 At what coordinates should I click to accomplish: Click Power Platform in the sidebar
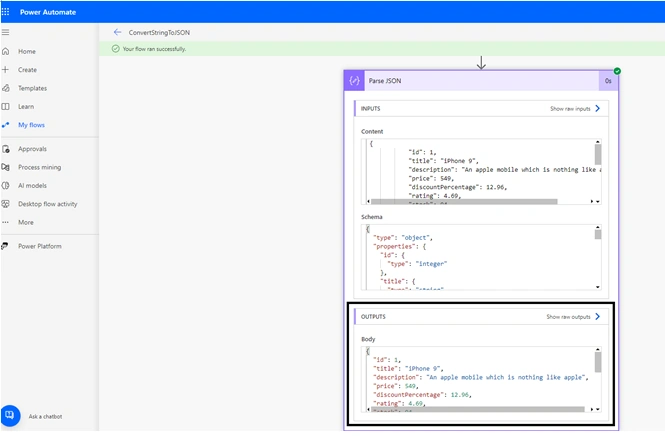40,246
